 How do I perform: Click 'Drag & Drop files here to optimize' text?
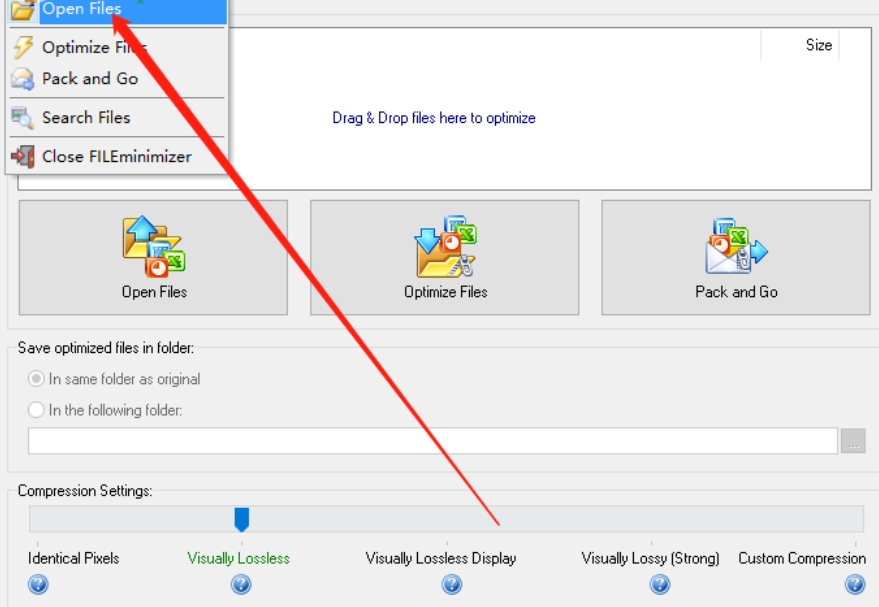(x=434, y=118)
